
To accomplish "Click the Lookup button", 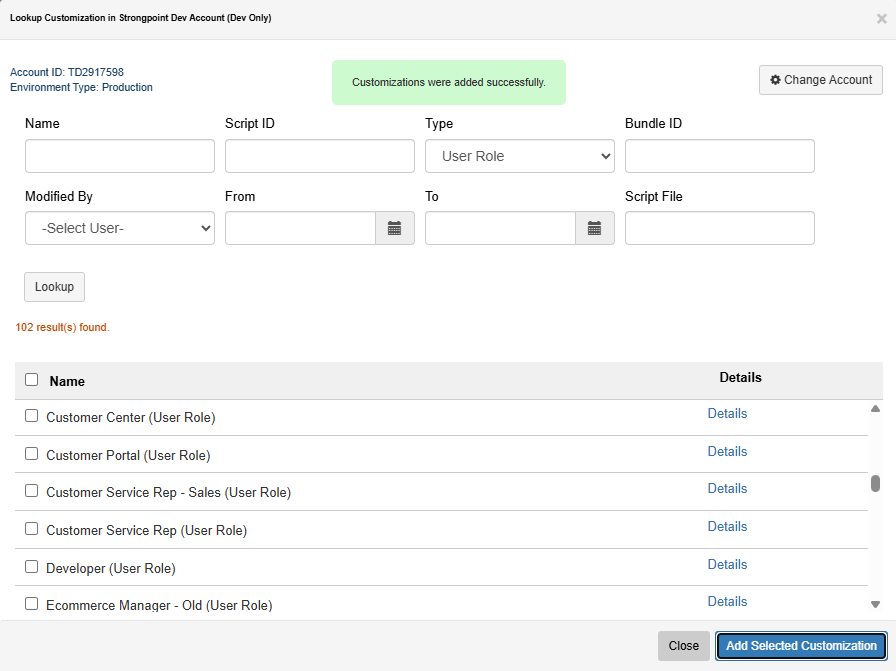I will 54,287.
